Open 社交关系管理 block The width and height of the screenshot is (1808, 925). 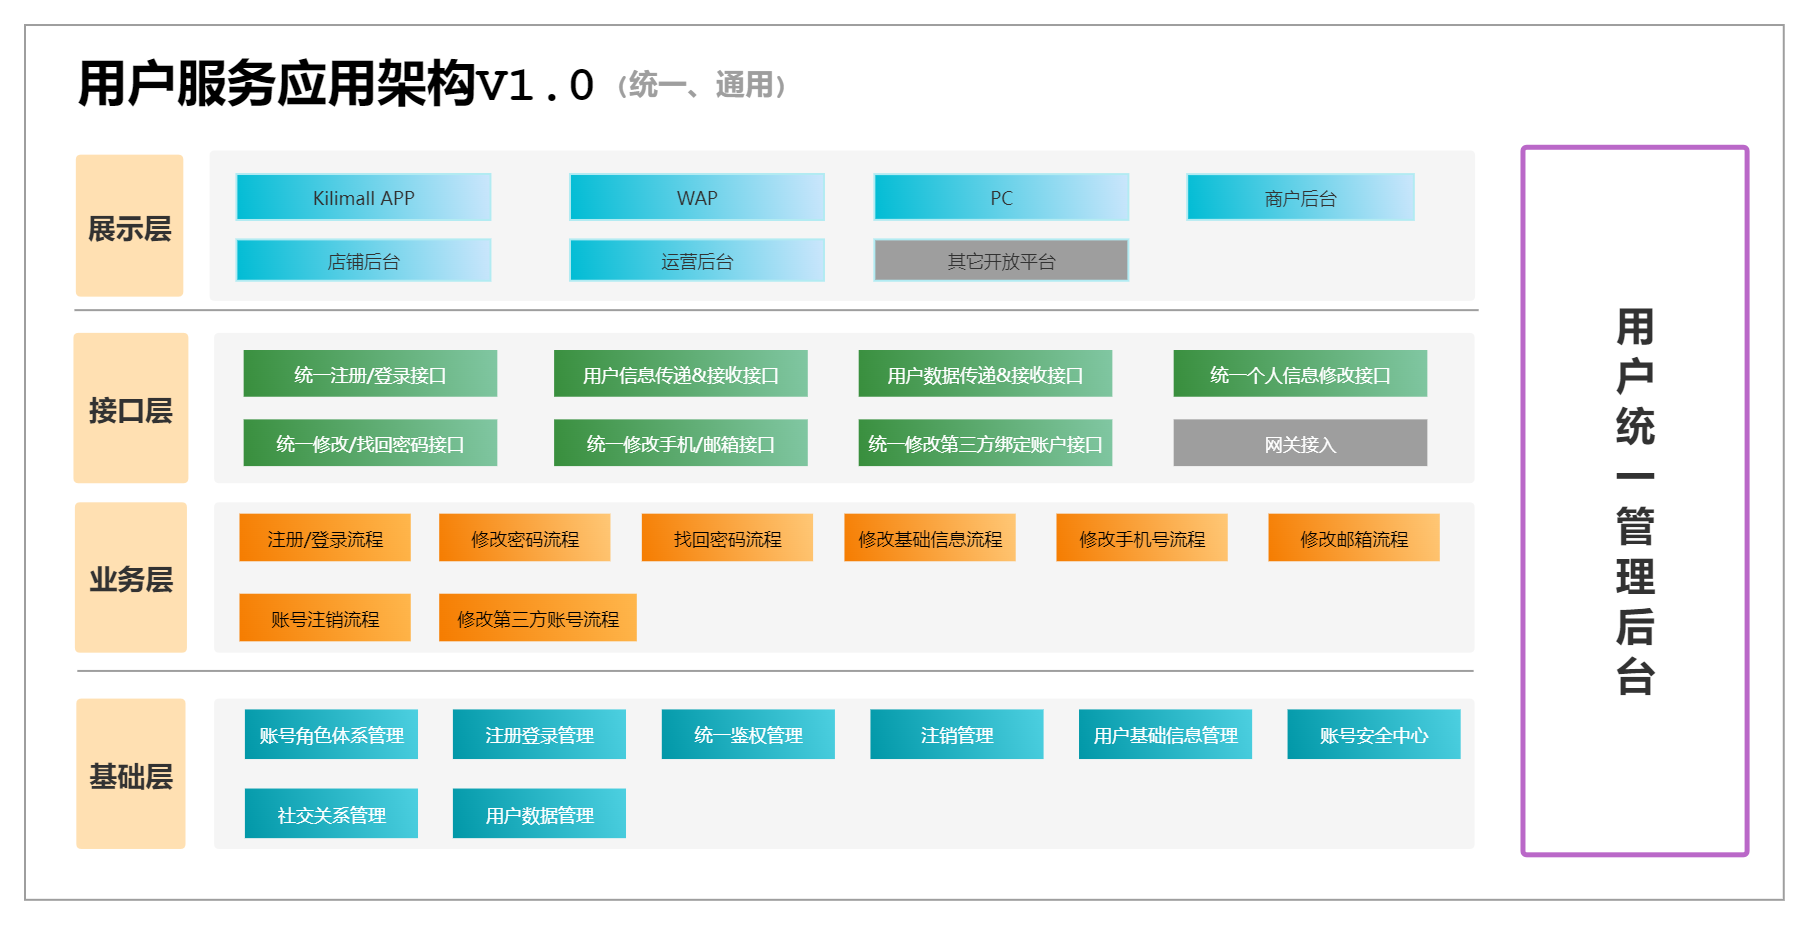pyautogui.click(x=331, y=813)
